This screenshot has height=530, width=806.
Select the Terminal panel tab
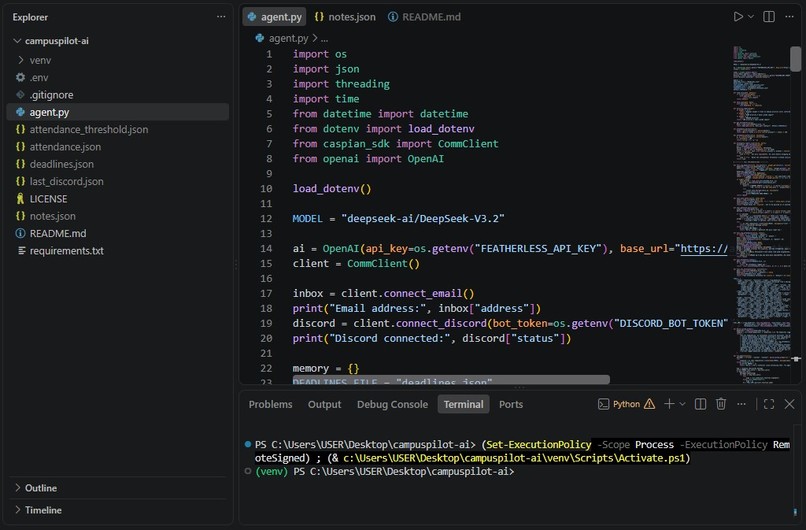(464, 405)
